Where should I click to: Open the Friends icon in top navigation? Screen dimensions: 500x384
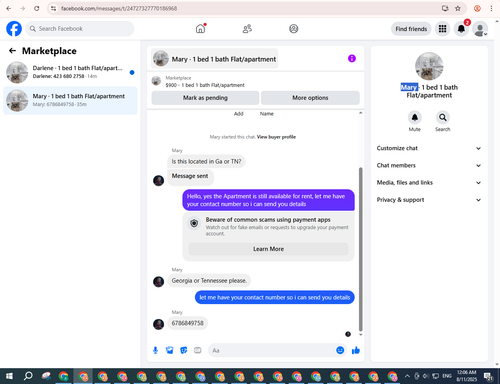coord(247,29)
